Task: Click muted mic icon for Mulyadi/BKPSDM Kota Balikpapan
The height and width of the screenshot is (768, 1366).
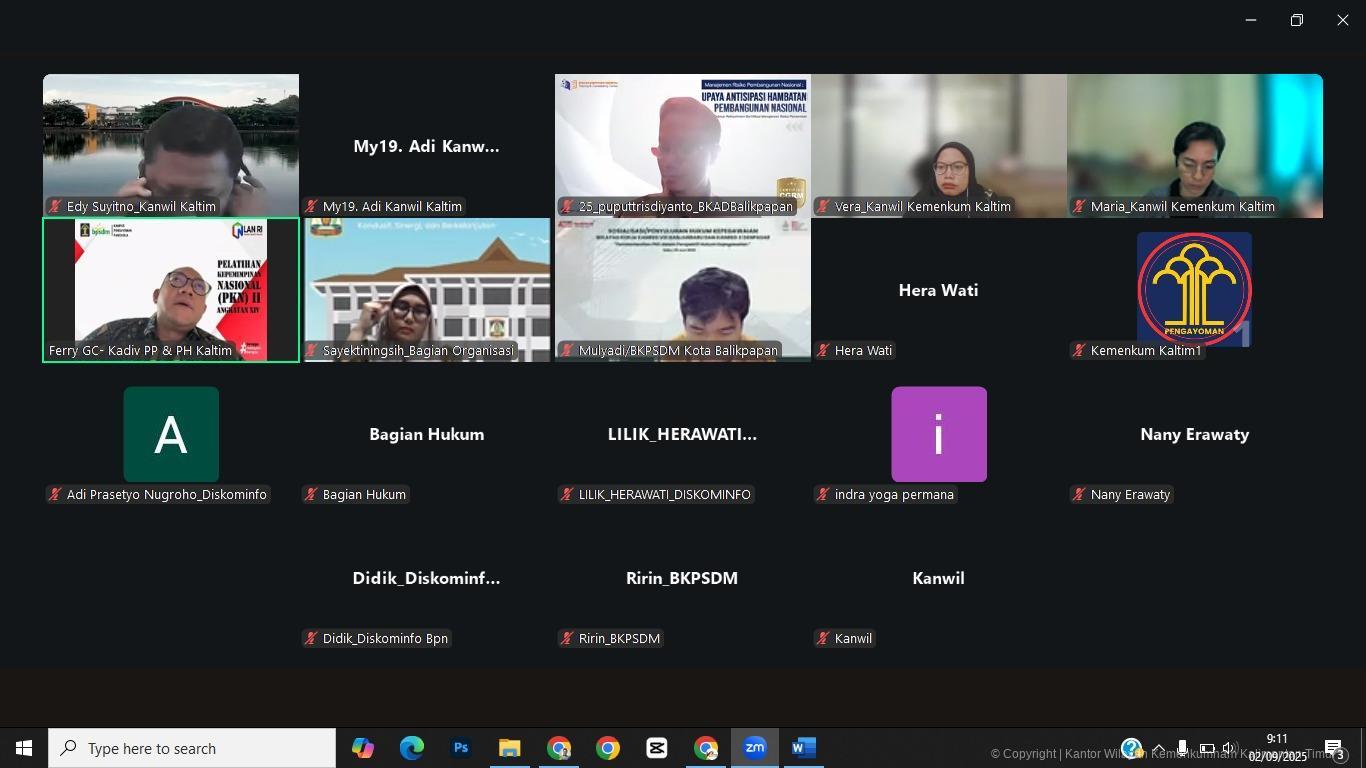Action: point(567,351)
